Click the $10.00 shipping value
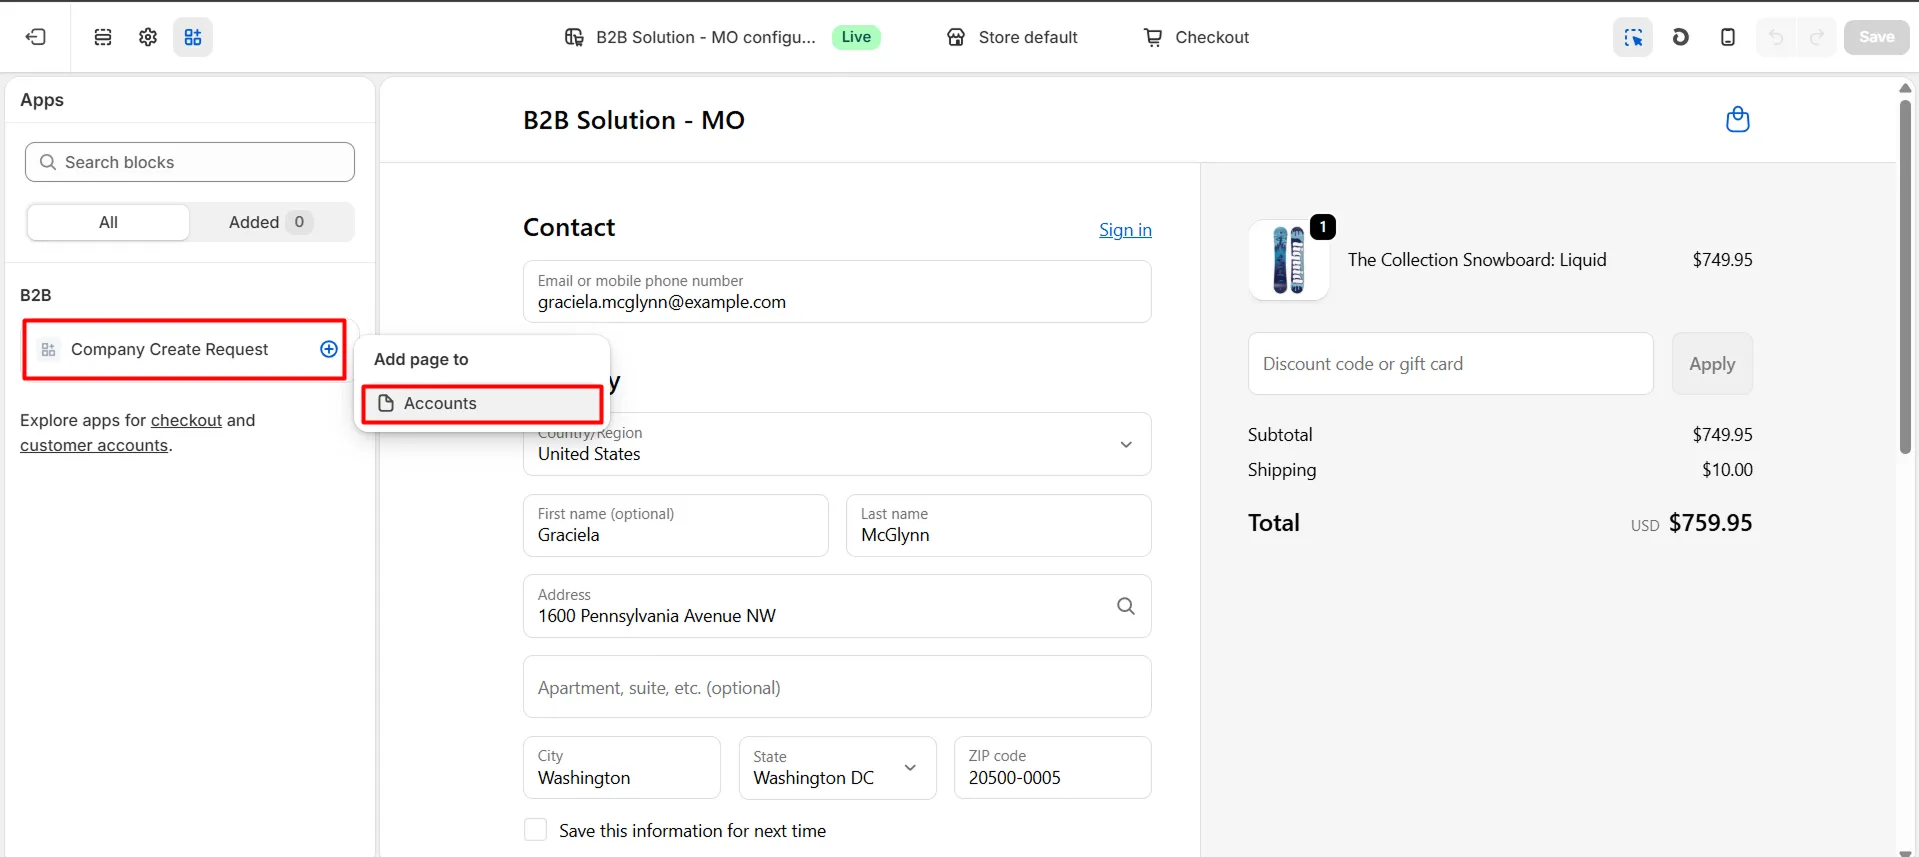This screenshot has width=1919, height=857. pos(1727,470)
